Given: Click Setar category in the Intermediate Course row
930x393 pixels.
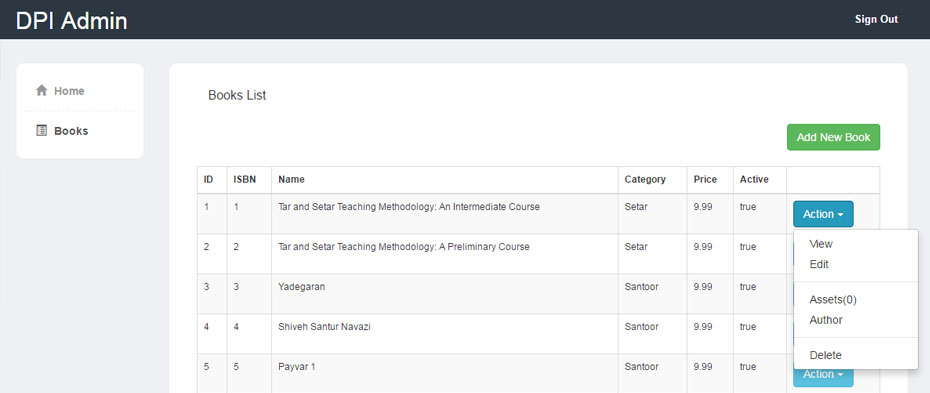Looking at the screenshot, I should (x=636, y=207).
